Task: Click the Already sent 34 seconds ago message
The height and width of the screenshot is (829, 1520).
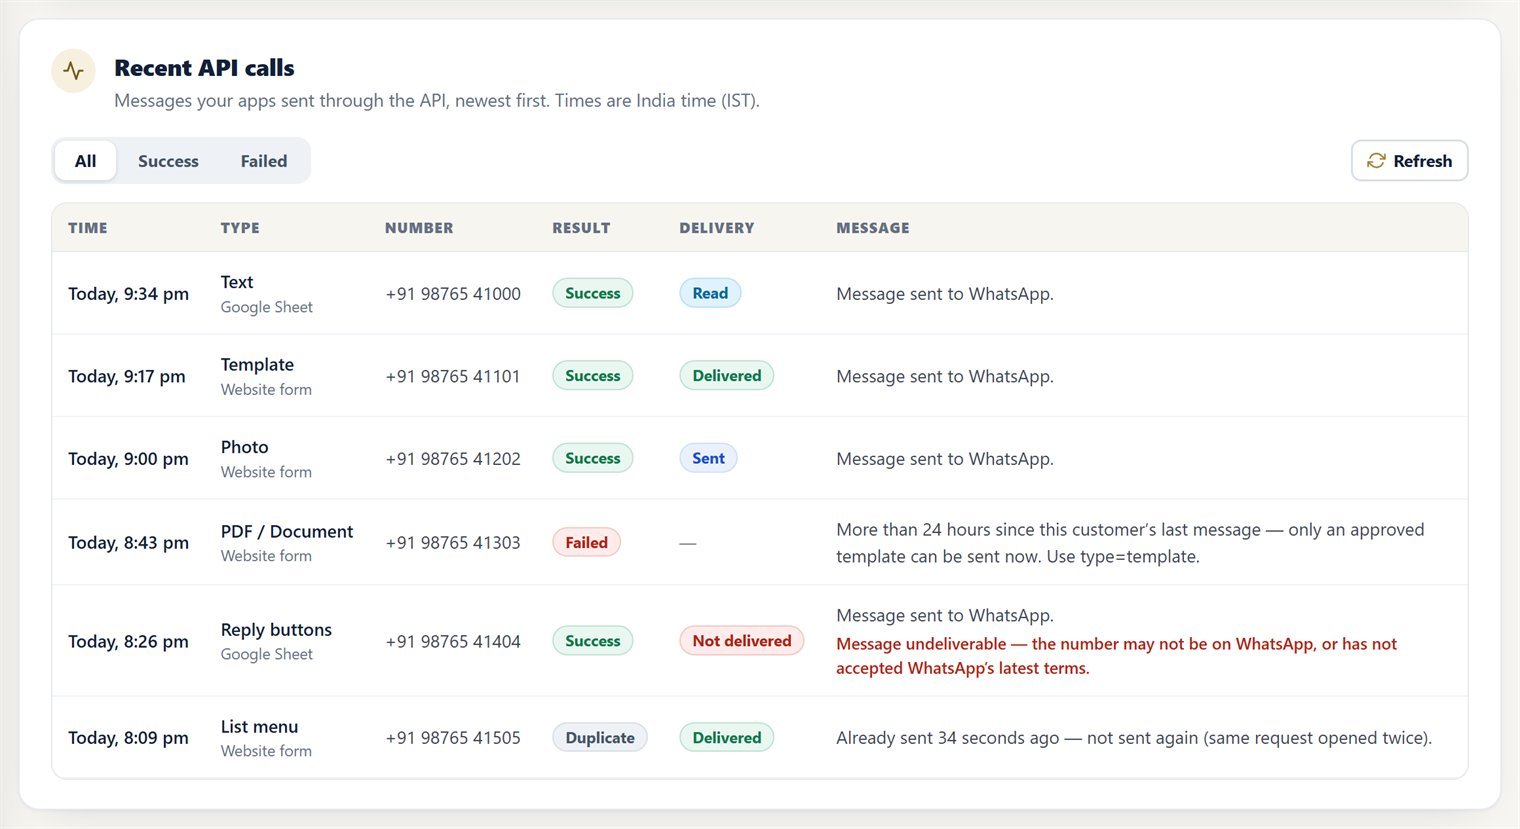Action: click(x=1134, y=738)
